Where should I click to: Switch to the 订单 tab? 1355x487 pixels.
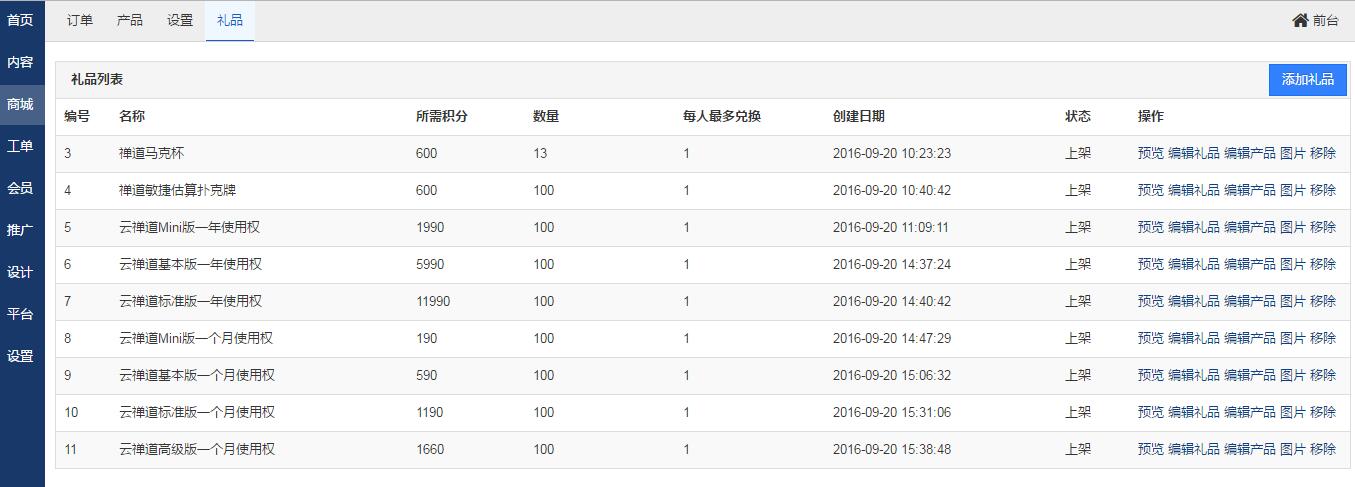(80, 20)
